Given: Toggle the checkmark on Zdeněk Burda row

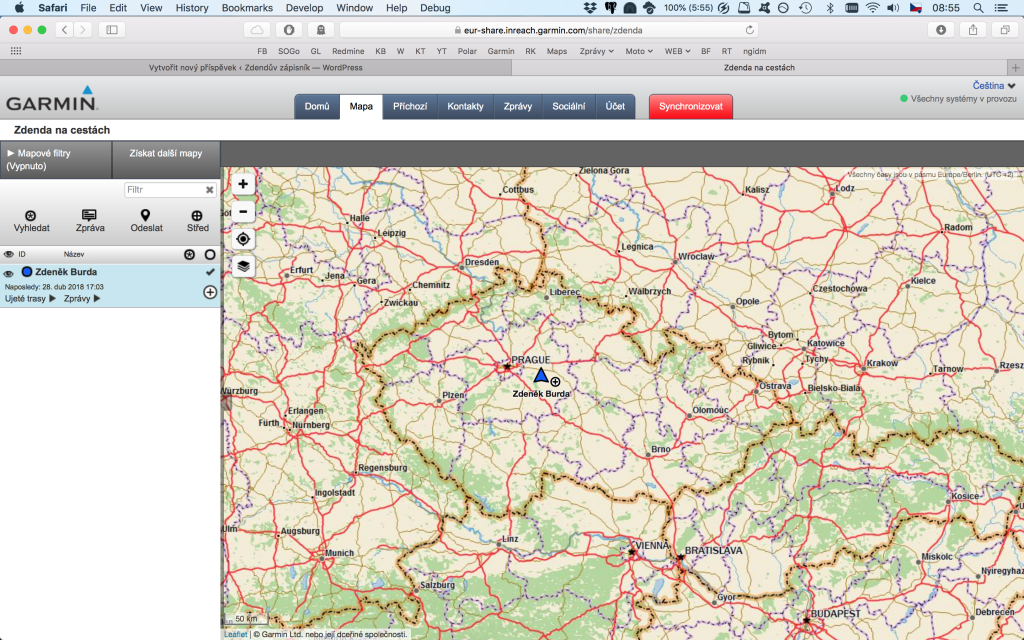Looking at the screenshot, I should pos(210,272).
